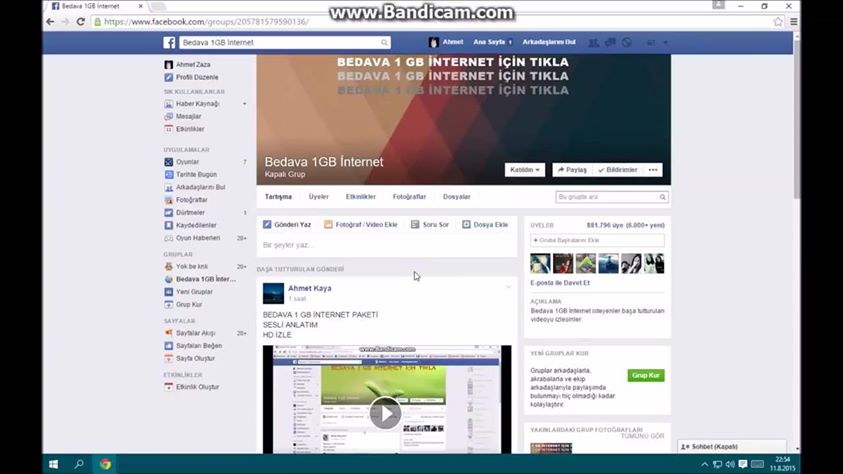The width and height of the screenshot is (843, 474).
Task: Select Gönderi Yaz composer option
Action: point(287,225)
